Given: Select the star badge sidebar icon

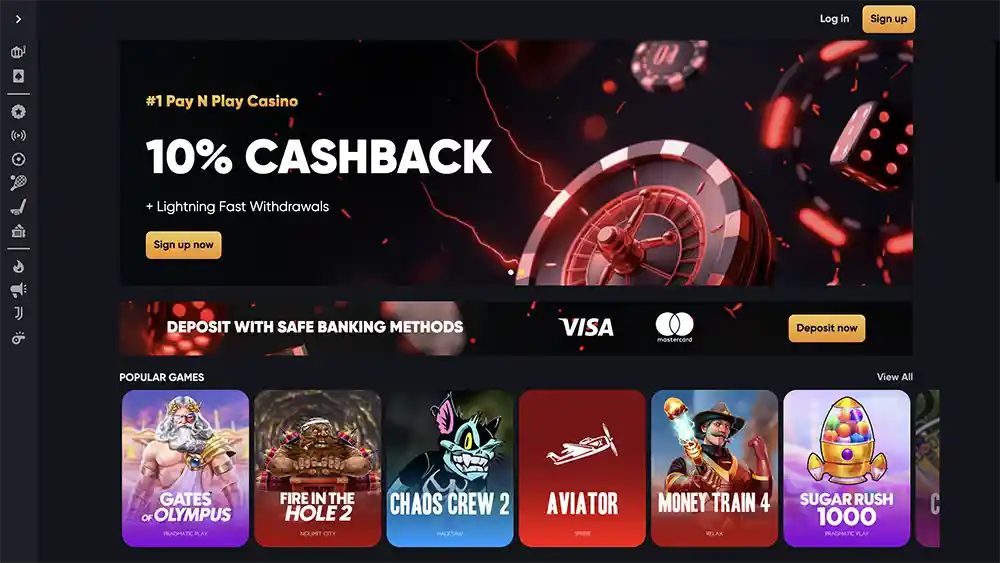Looking at the screenshot, I should [18, 112].
